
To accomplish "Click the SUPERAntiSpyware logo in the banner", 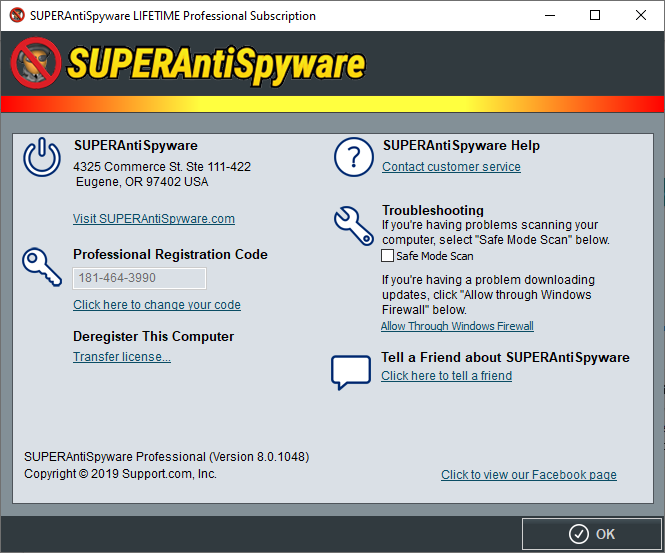I will (188, 64).
